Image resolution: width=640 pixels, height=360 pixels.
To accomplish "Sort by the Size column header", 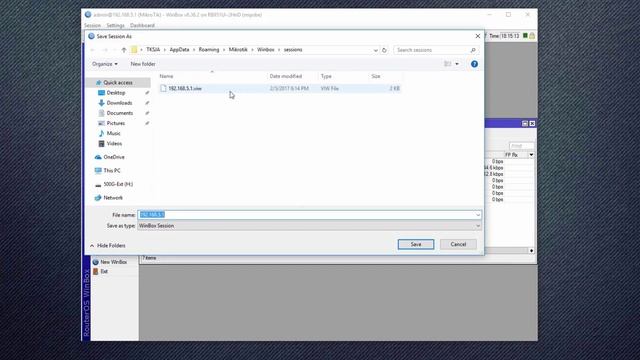I will tap(376, 76).
